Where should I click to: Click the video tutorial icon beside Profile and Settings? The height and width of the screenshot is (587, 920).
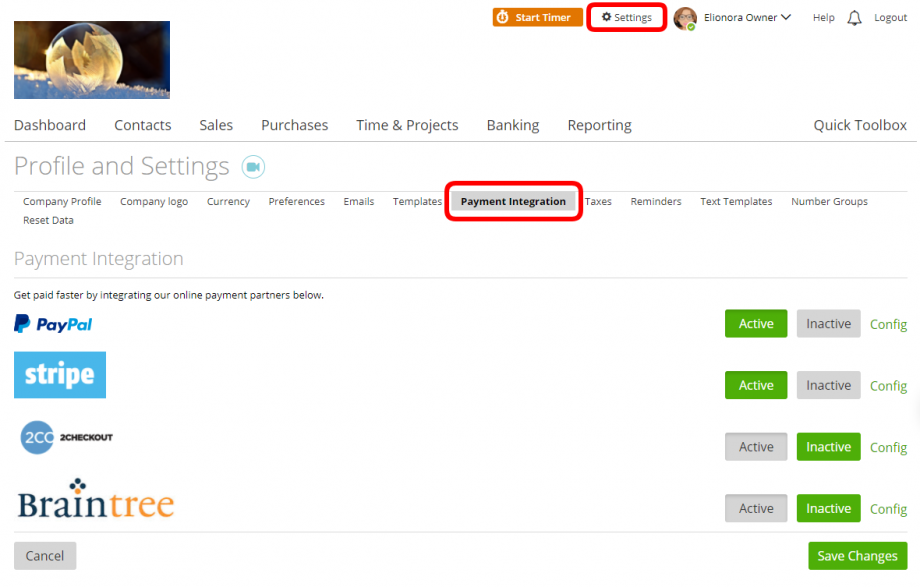pyautogui.click(x=253, y=166)
